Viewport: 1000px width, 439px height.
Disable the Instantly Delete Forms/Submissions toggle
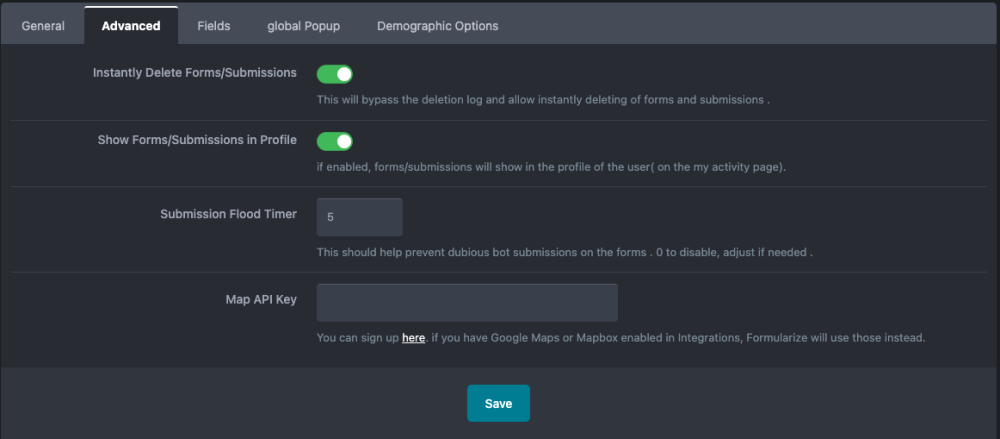pyautogui.click(x=335, y=74)
